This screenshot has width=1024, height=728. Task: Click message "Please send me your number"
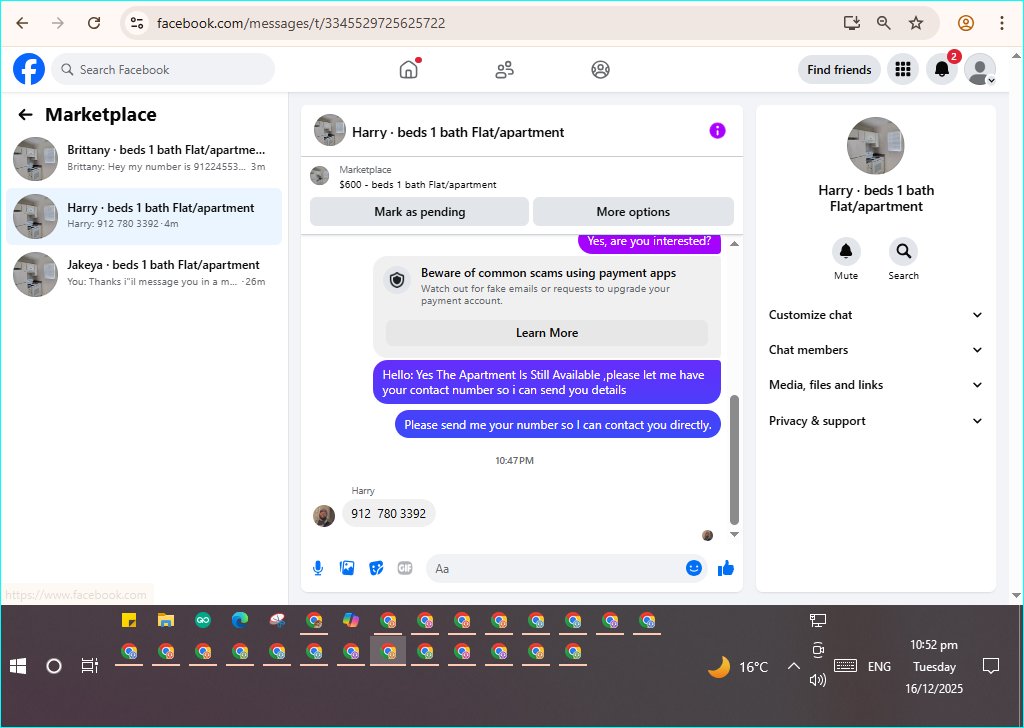(558, 424)
